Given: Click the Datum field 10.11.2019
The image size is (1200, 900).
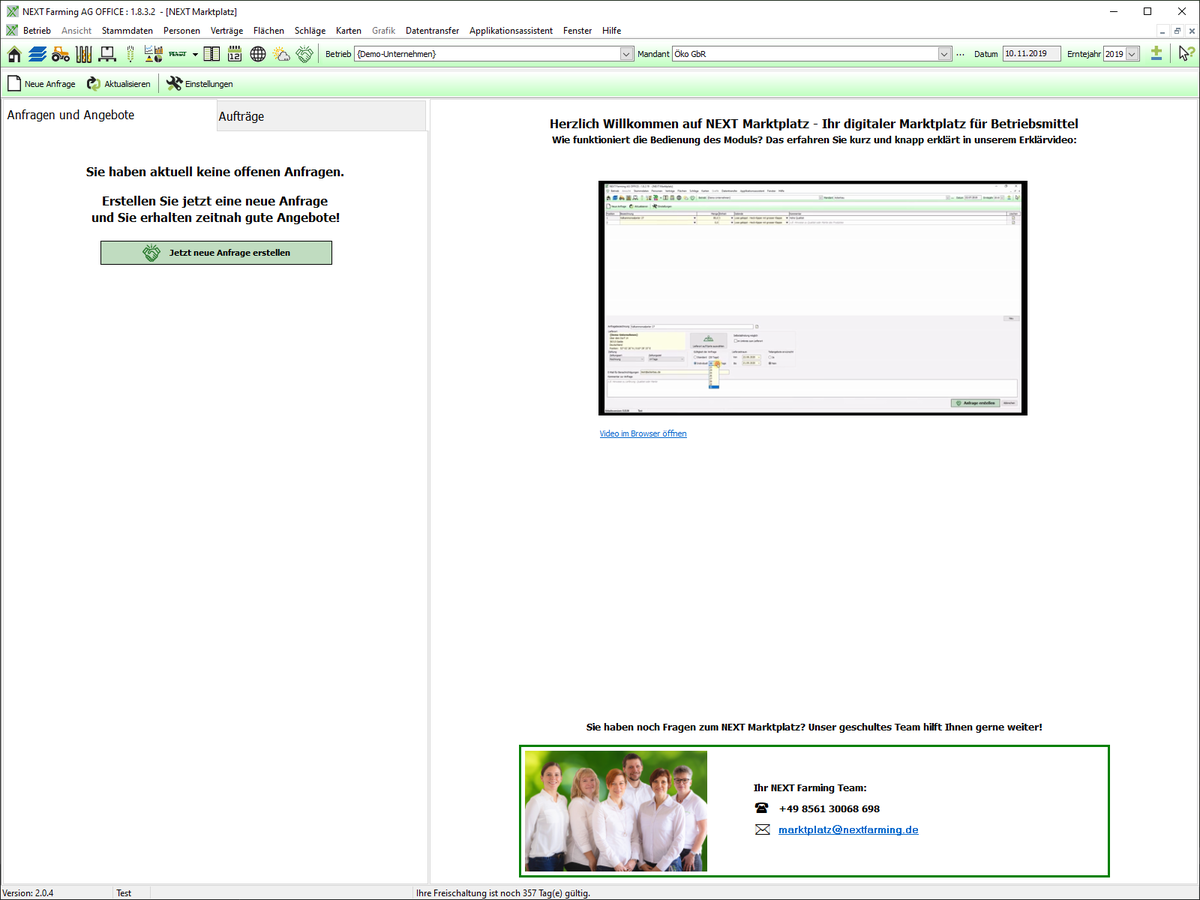Looking at the screenshot, I should coord(1031,54).
